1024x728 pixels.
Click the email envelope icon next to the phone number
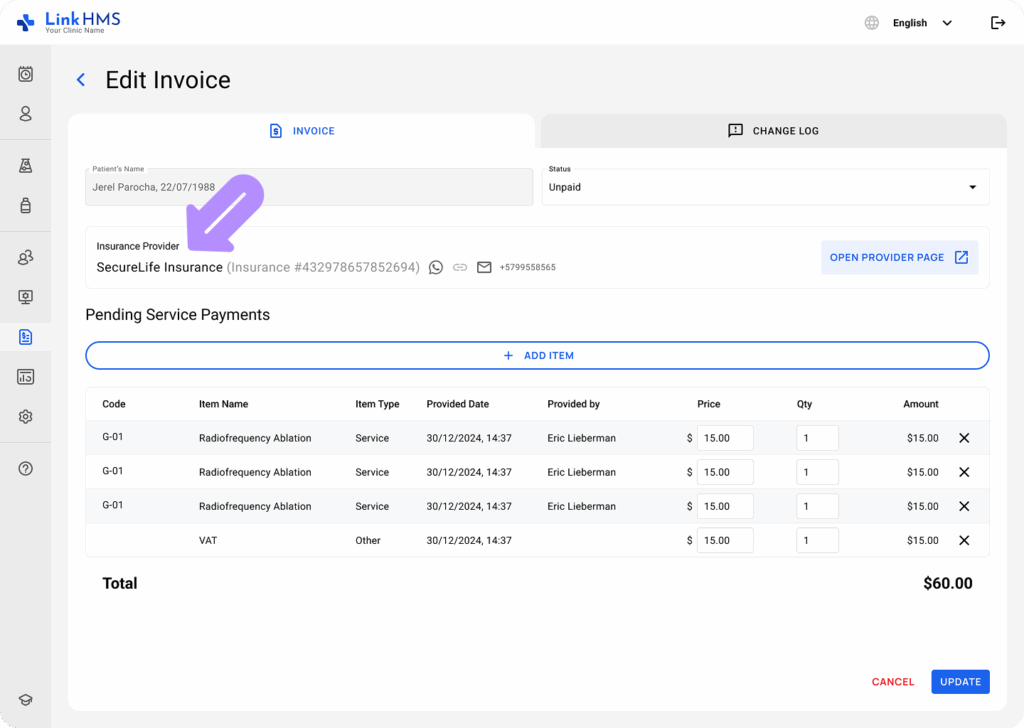[484, 267]
